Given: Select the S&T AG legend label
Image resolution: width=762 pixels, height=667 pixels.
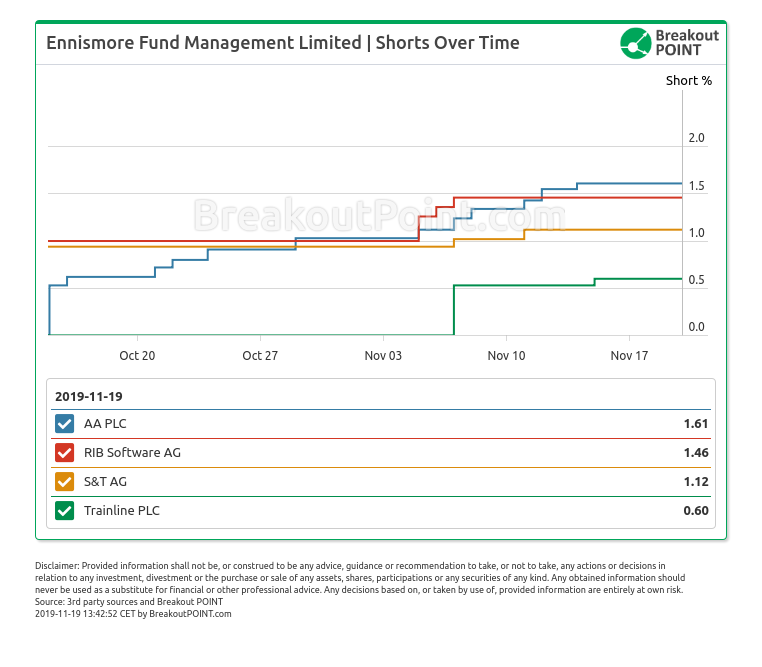Looking at the screenshot, I should click(105, 481).
